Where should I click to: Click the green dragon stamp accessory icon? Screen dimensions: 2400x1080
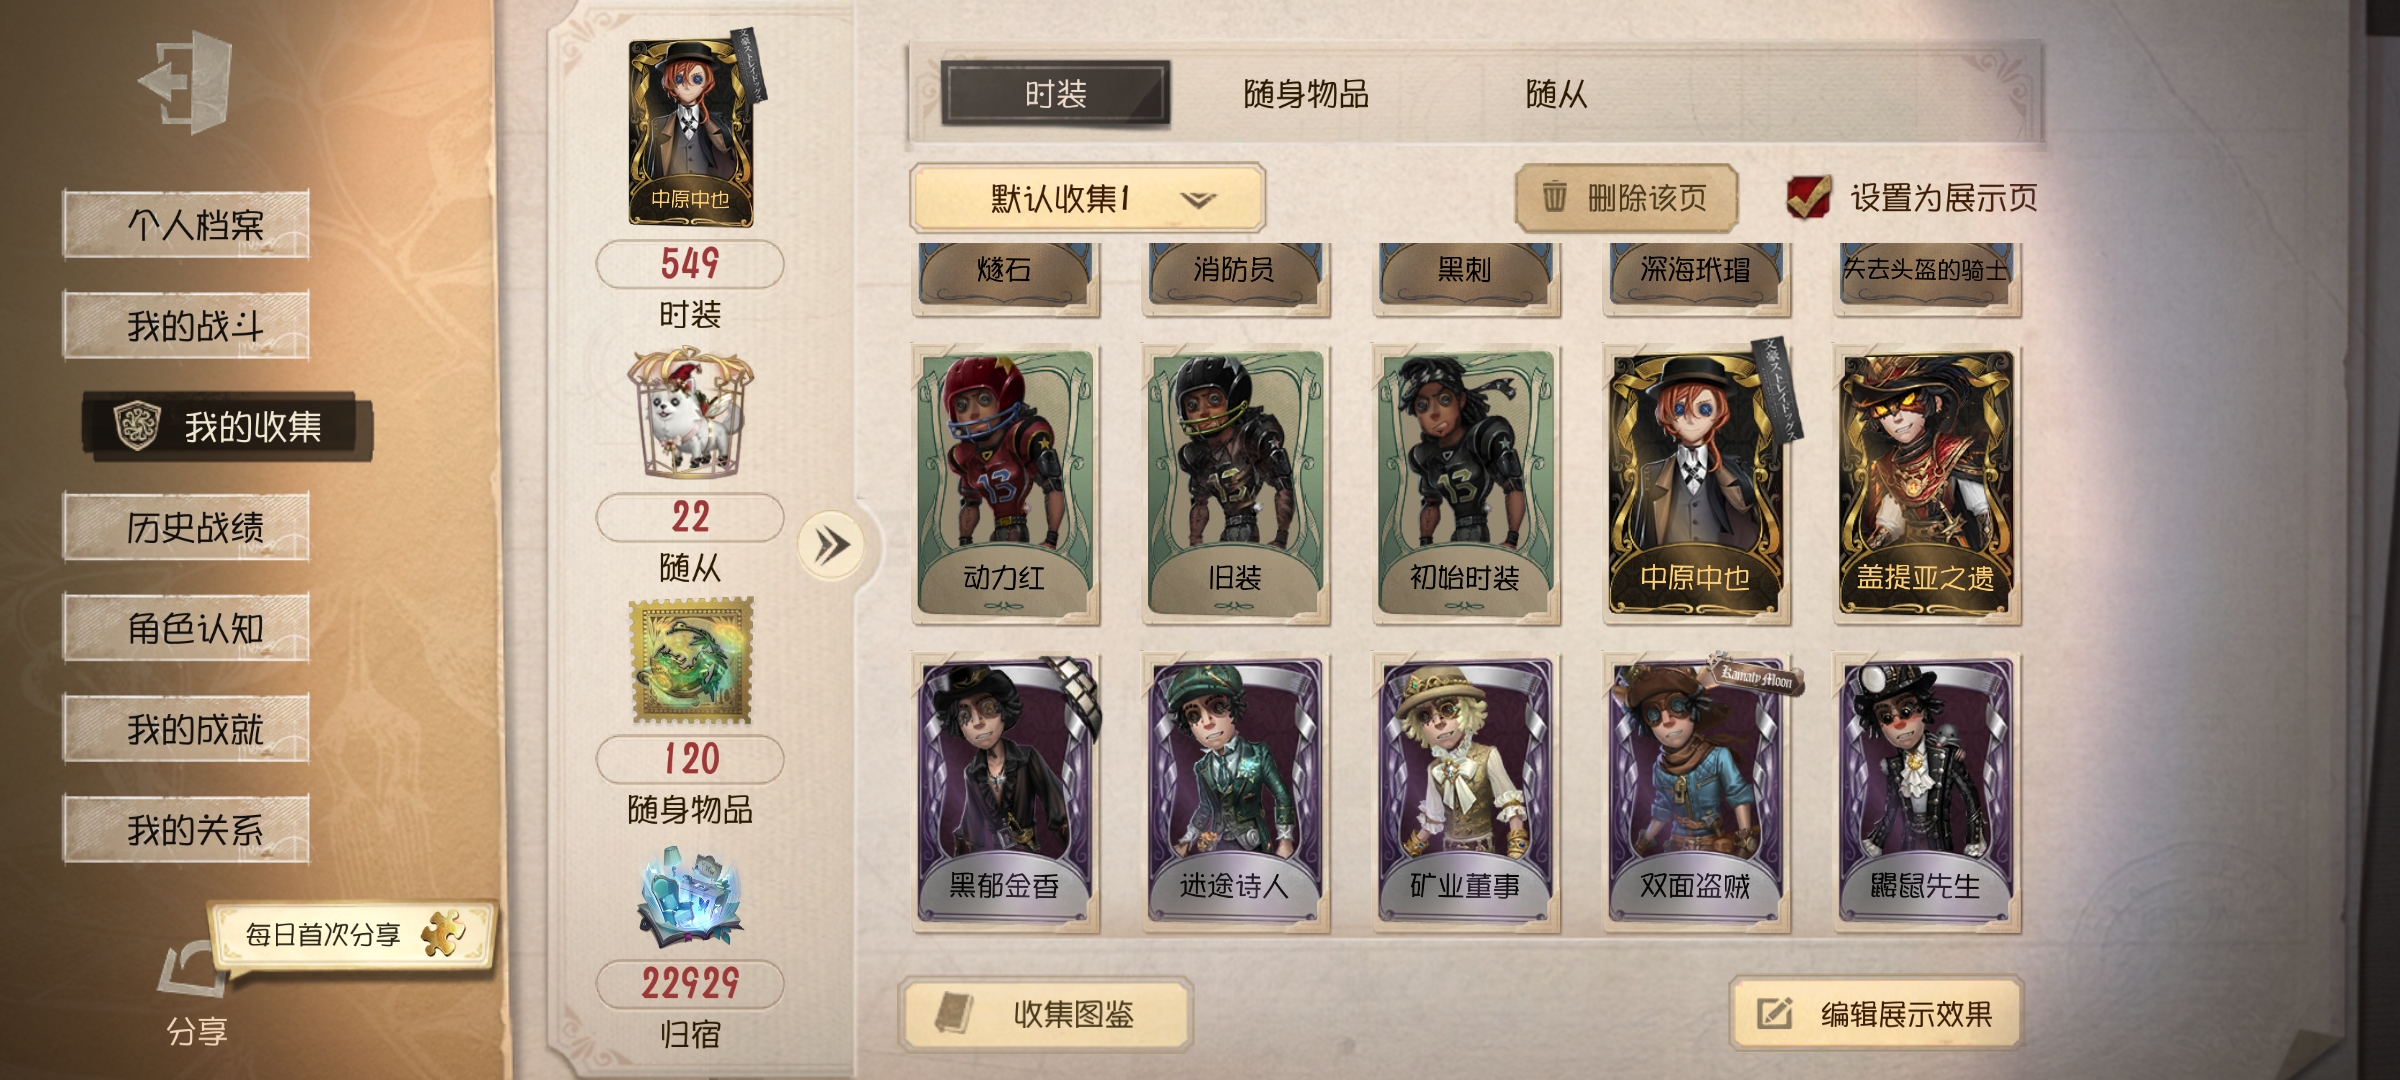click(690, 660)
